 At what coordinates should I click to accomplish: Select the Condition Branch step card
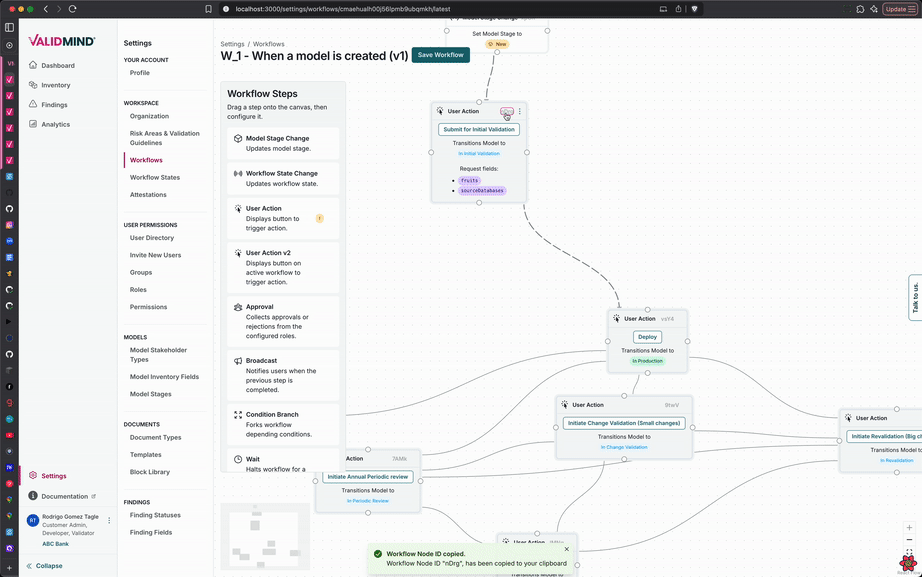click(282, 424)
